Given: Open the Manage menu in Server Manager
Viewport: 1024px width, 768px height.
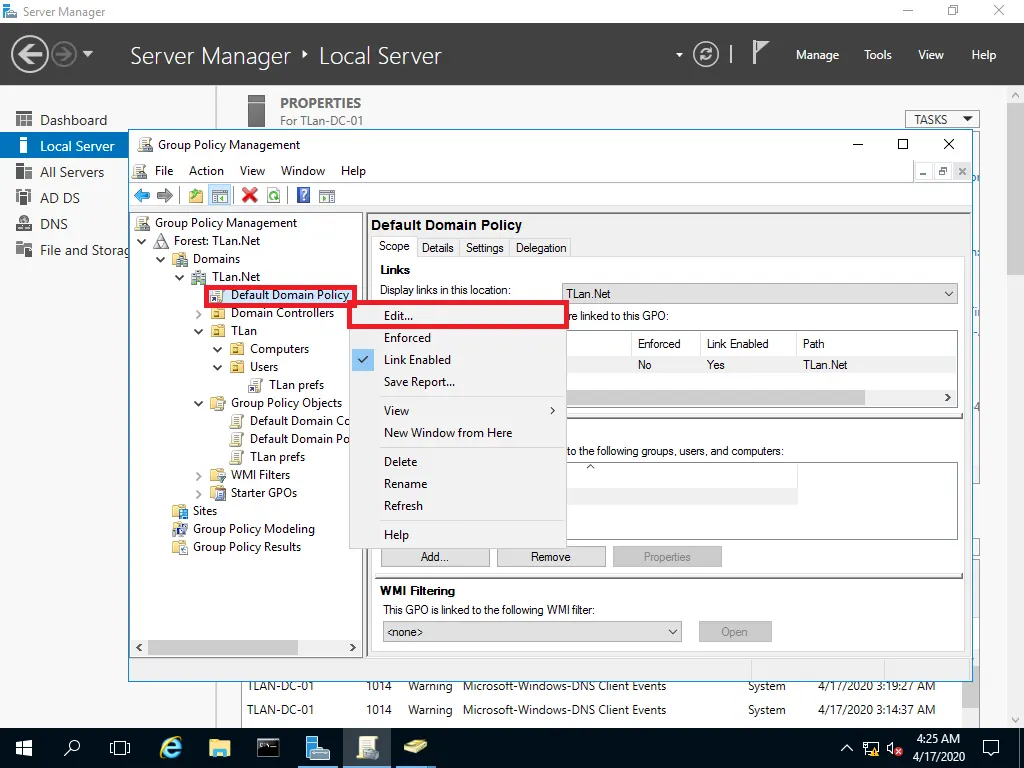Looking at the screenshot, I should coord(817,55).
